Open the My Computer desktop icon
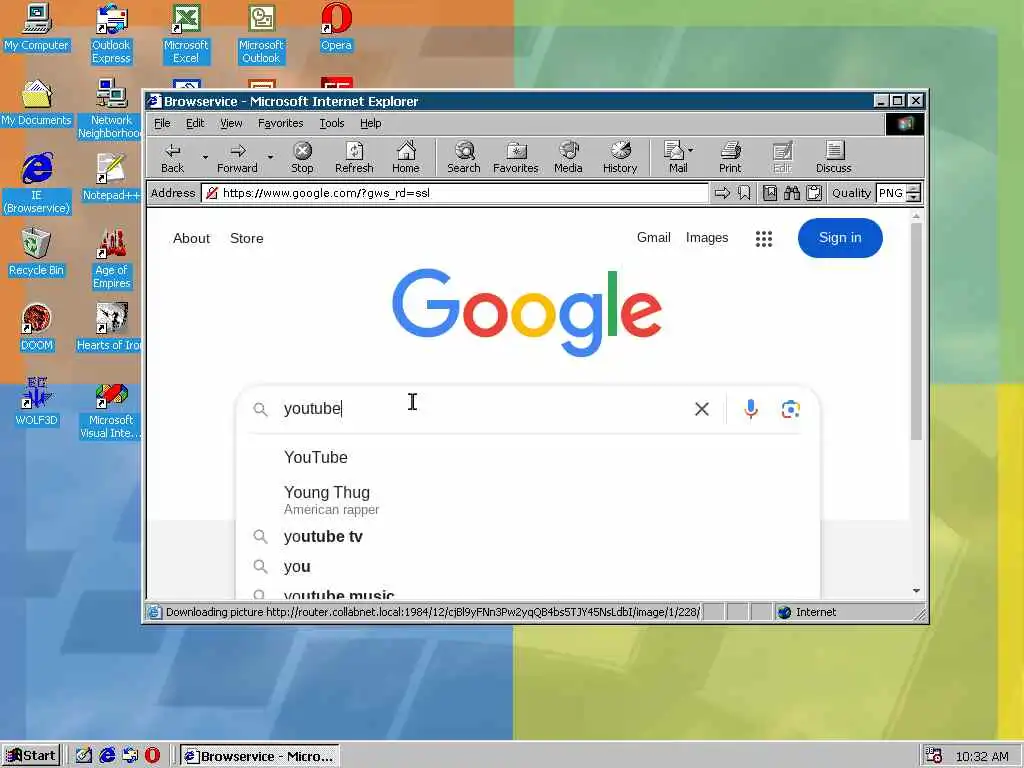1024x768 pixels. click(37, 28)
